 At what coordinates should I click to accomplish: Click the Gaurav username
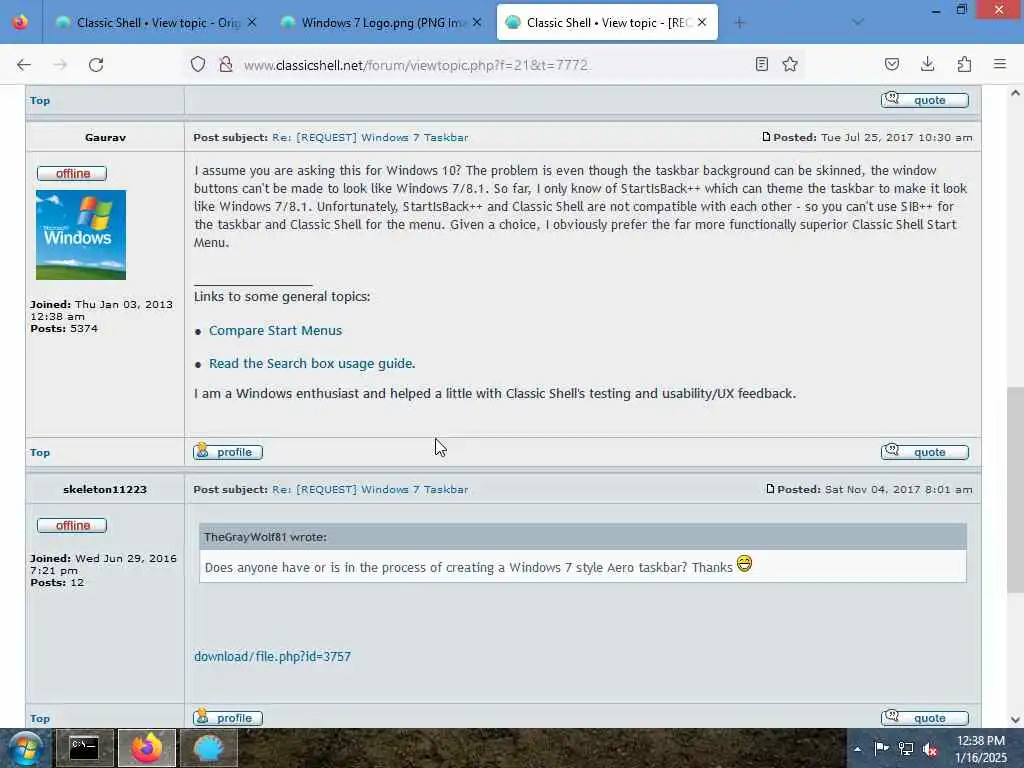105,138
